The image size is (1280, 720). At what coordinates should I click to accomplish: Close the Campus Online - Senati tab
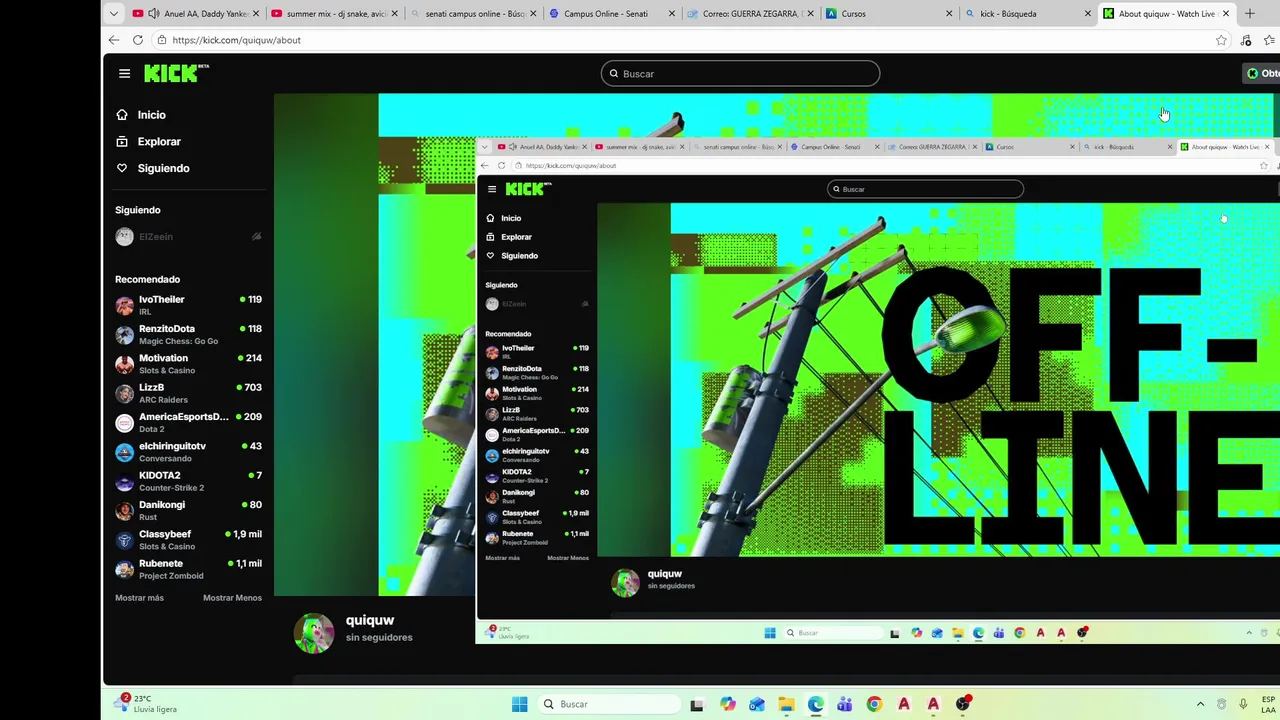pyautogui.click(x=671, y=14)
